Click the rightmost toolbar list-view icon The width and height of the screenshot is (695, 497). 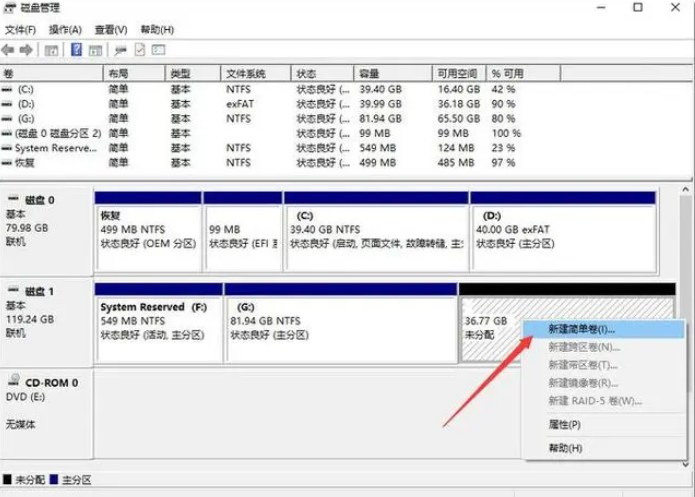158,50
